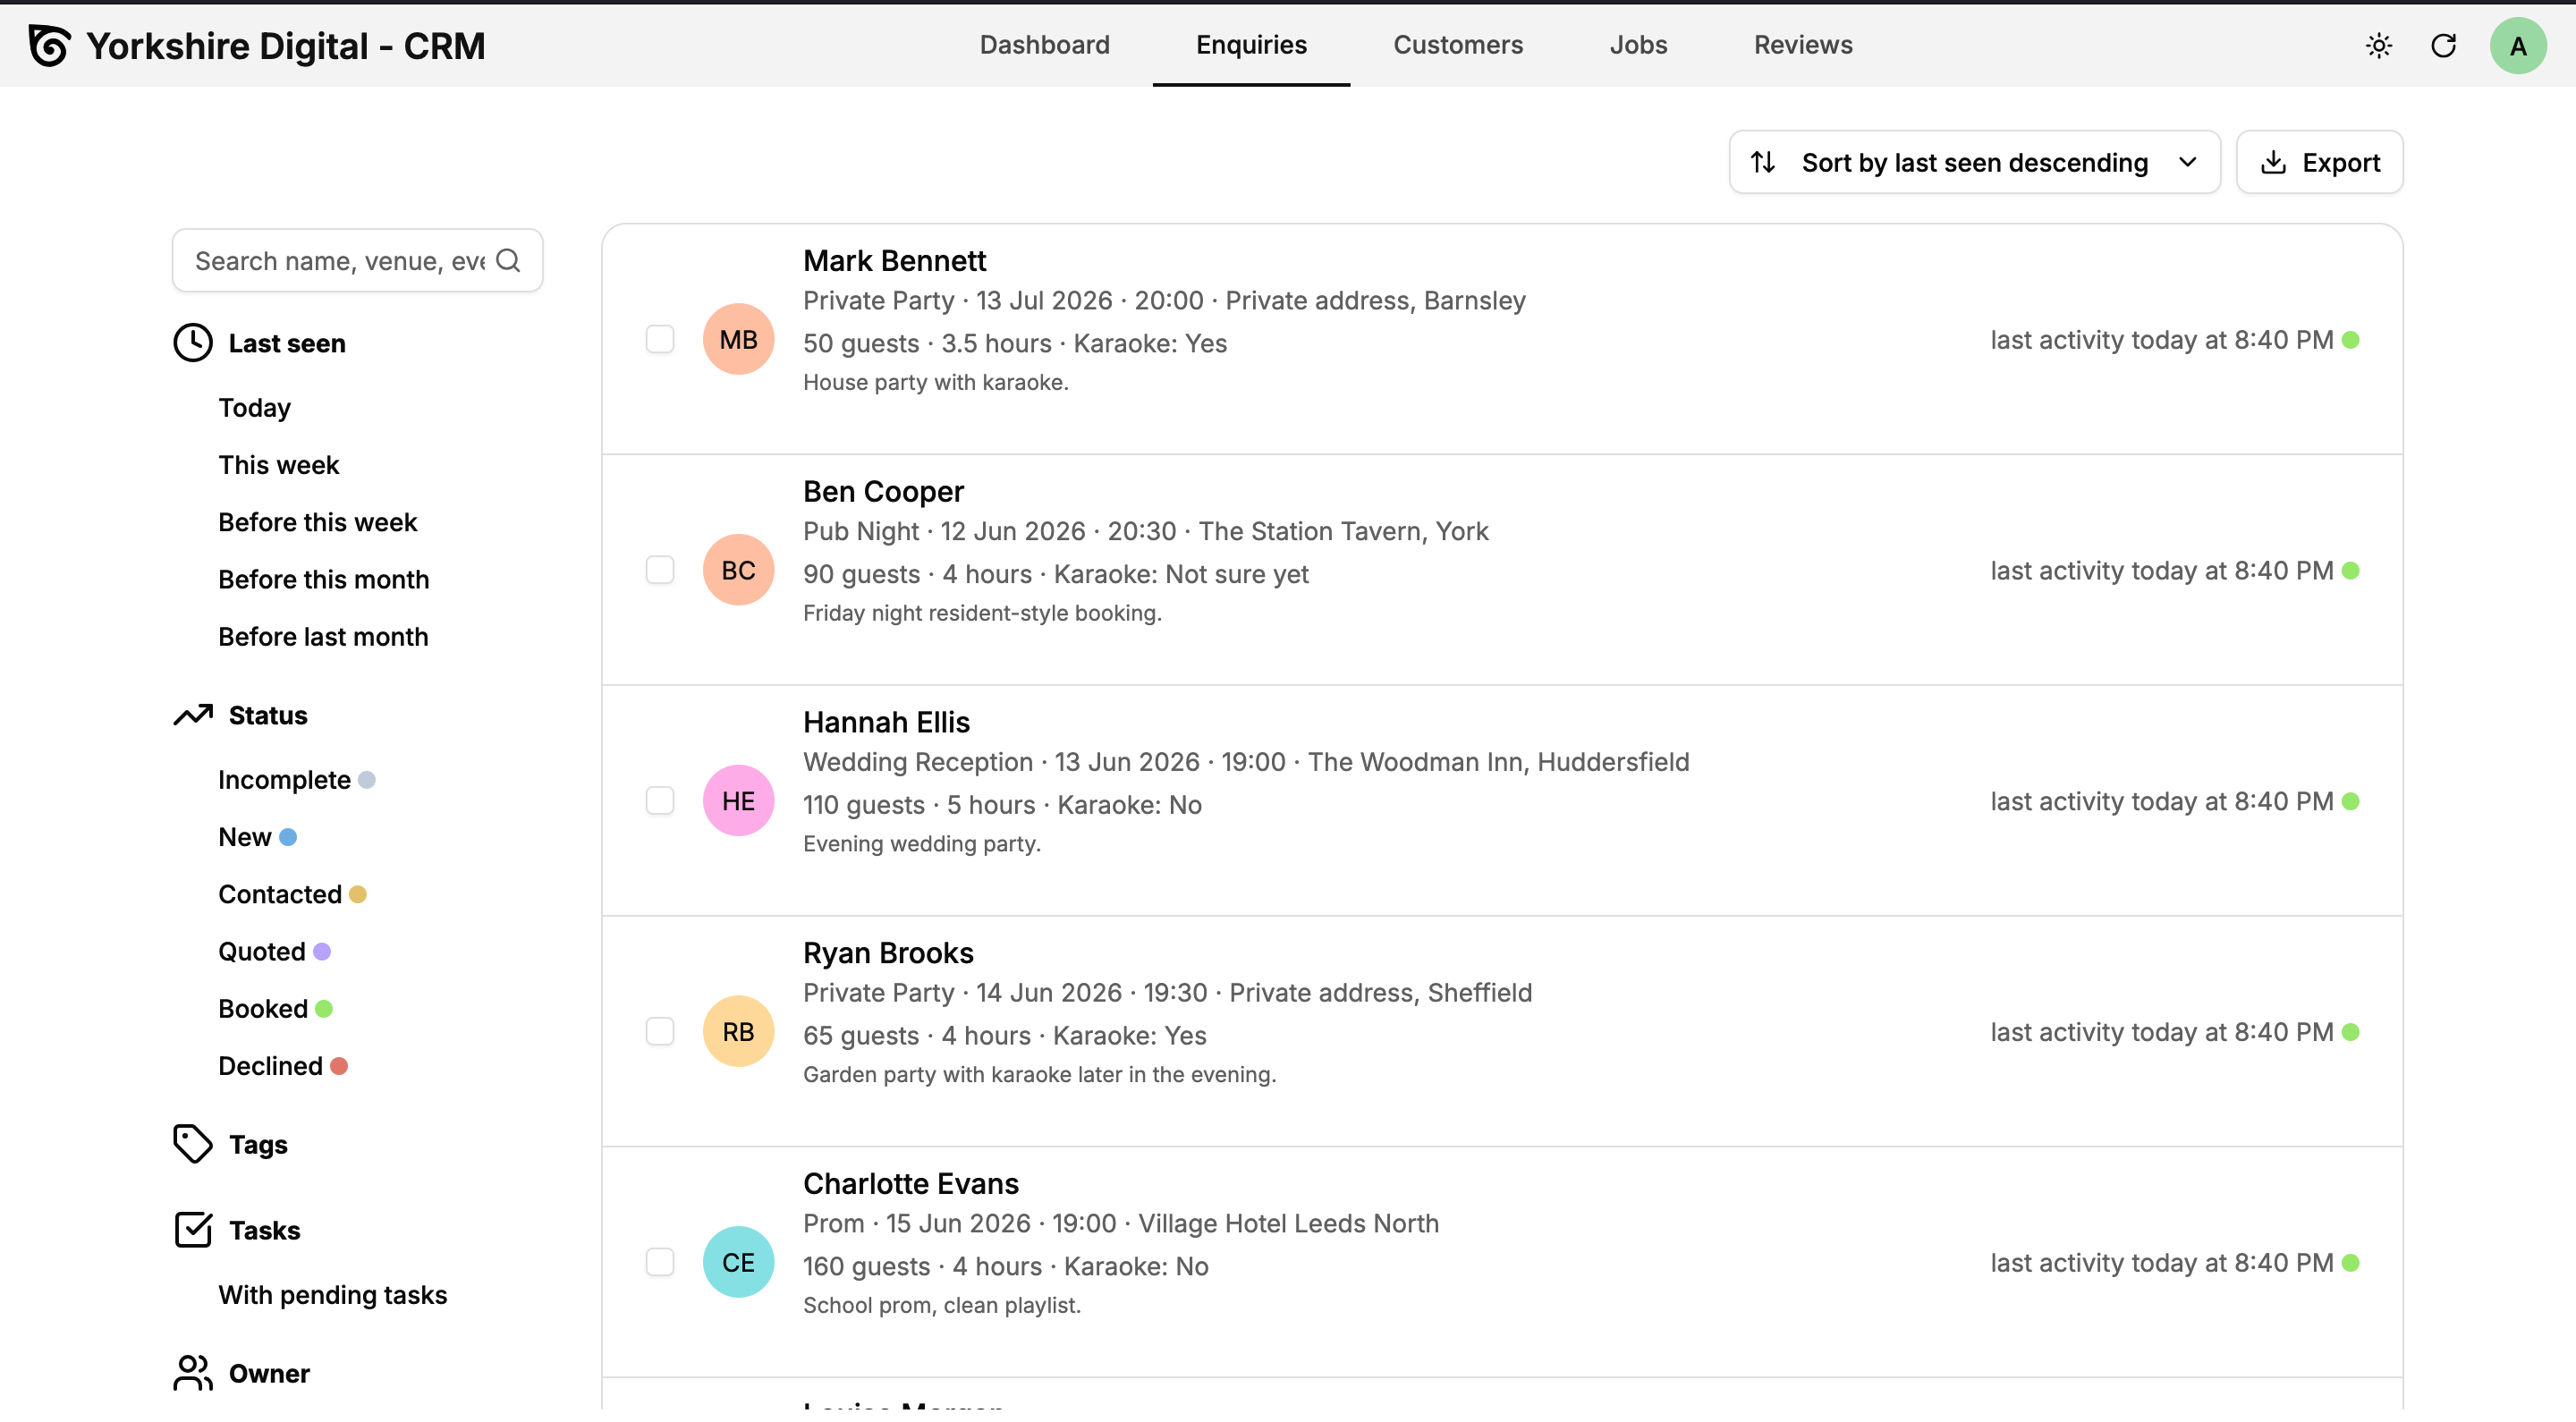Click the Export button
Viewport: 2576px width, 1422px height.
pyautogui.click(x=2320, y=162)
